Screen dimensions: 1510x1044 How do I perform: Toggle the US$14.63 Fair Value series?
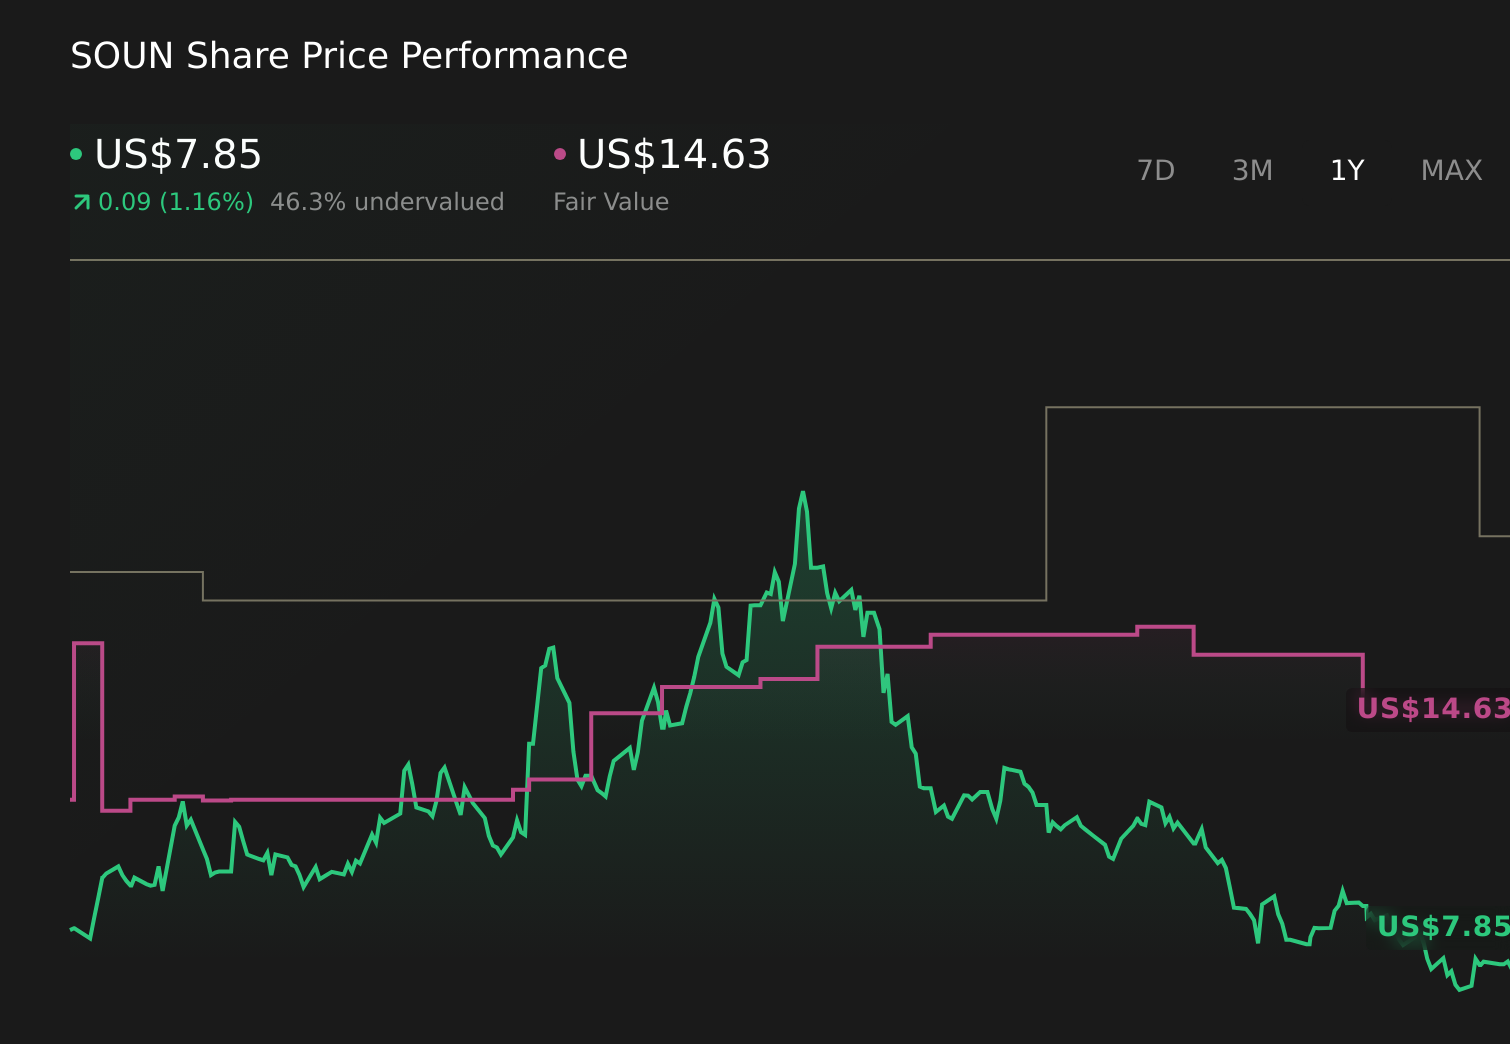[674, 154]
